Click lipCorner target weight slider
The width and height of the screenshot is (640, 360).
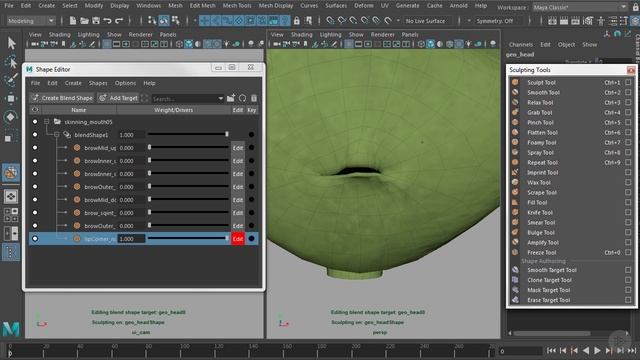coord(188,238)
